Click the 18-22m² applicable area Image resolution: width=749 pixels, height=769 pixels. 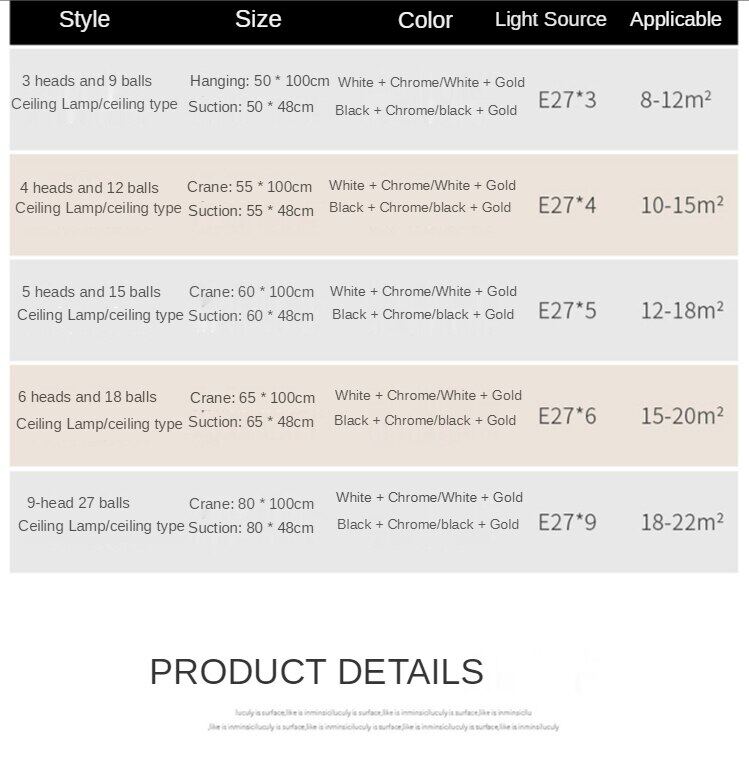682,521
